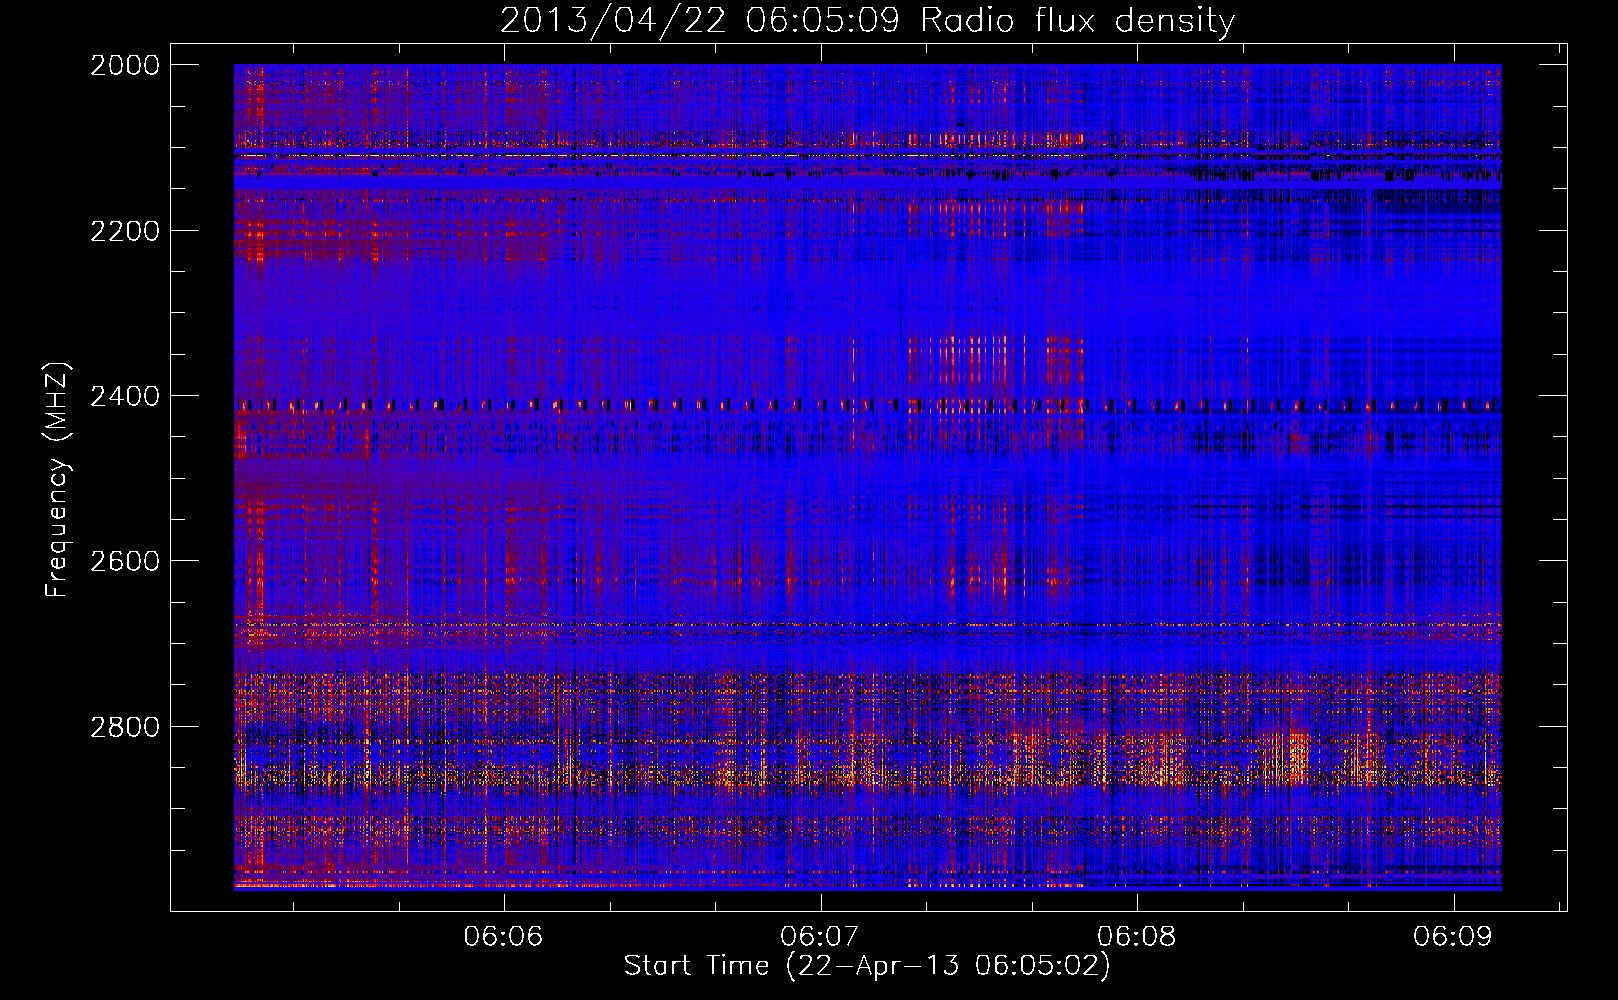Click the "Frequency (MHZ)" axis label
The width and height of the screenshot is (1618, 1000).
58,480
